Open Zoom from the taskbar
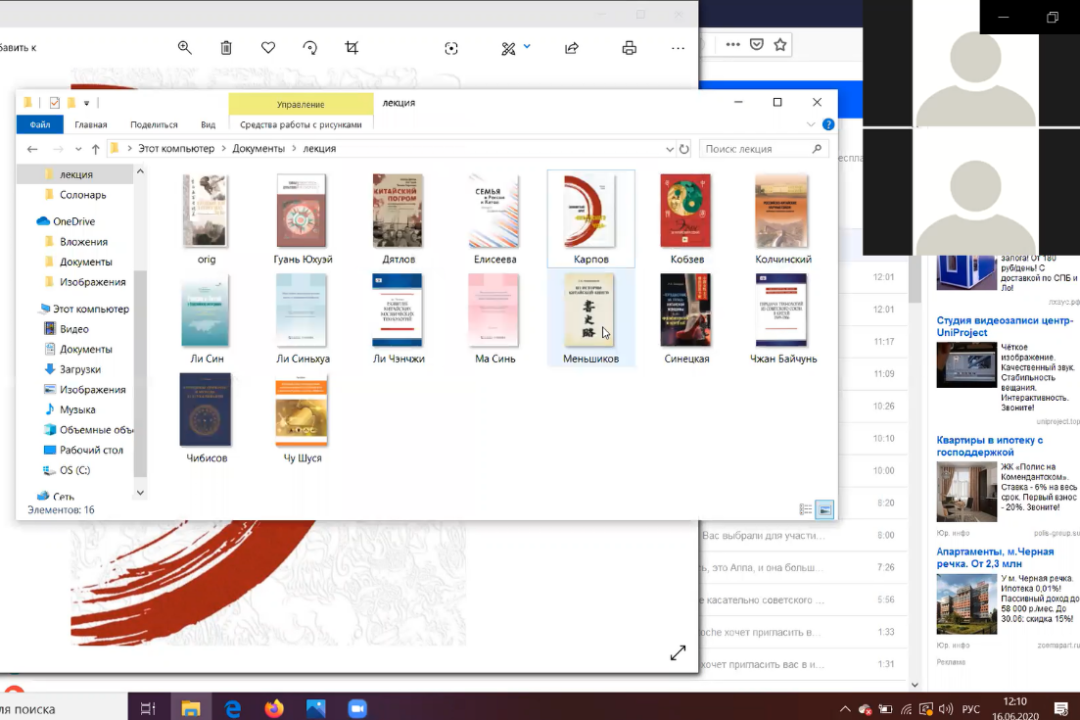The height and width of the screenshot is (720, 1080). (357, 708)
